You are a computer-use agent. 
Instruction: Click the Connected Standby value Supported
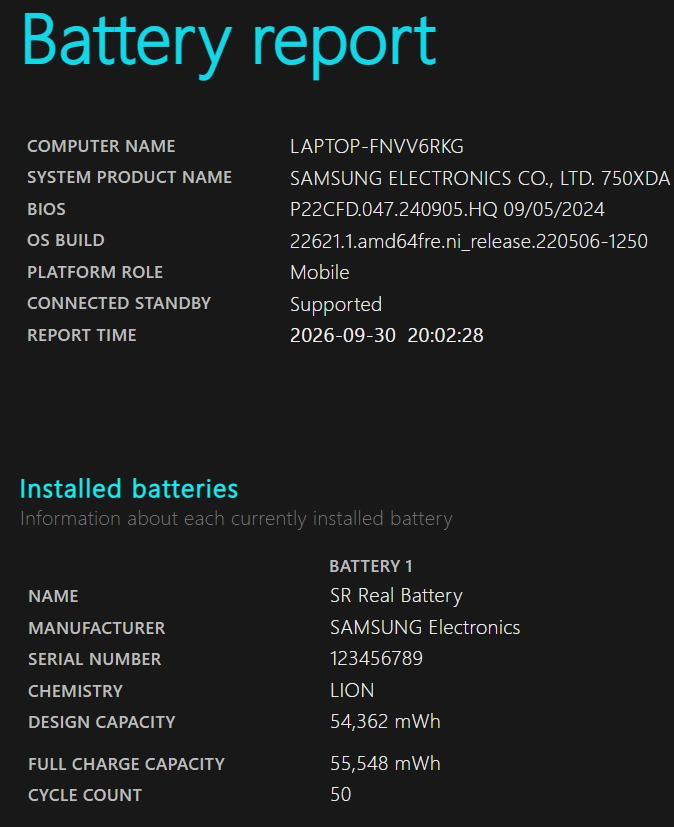[x=336, y=305]
